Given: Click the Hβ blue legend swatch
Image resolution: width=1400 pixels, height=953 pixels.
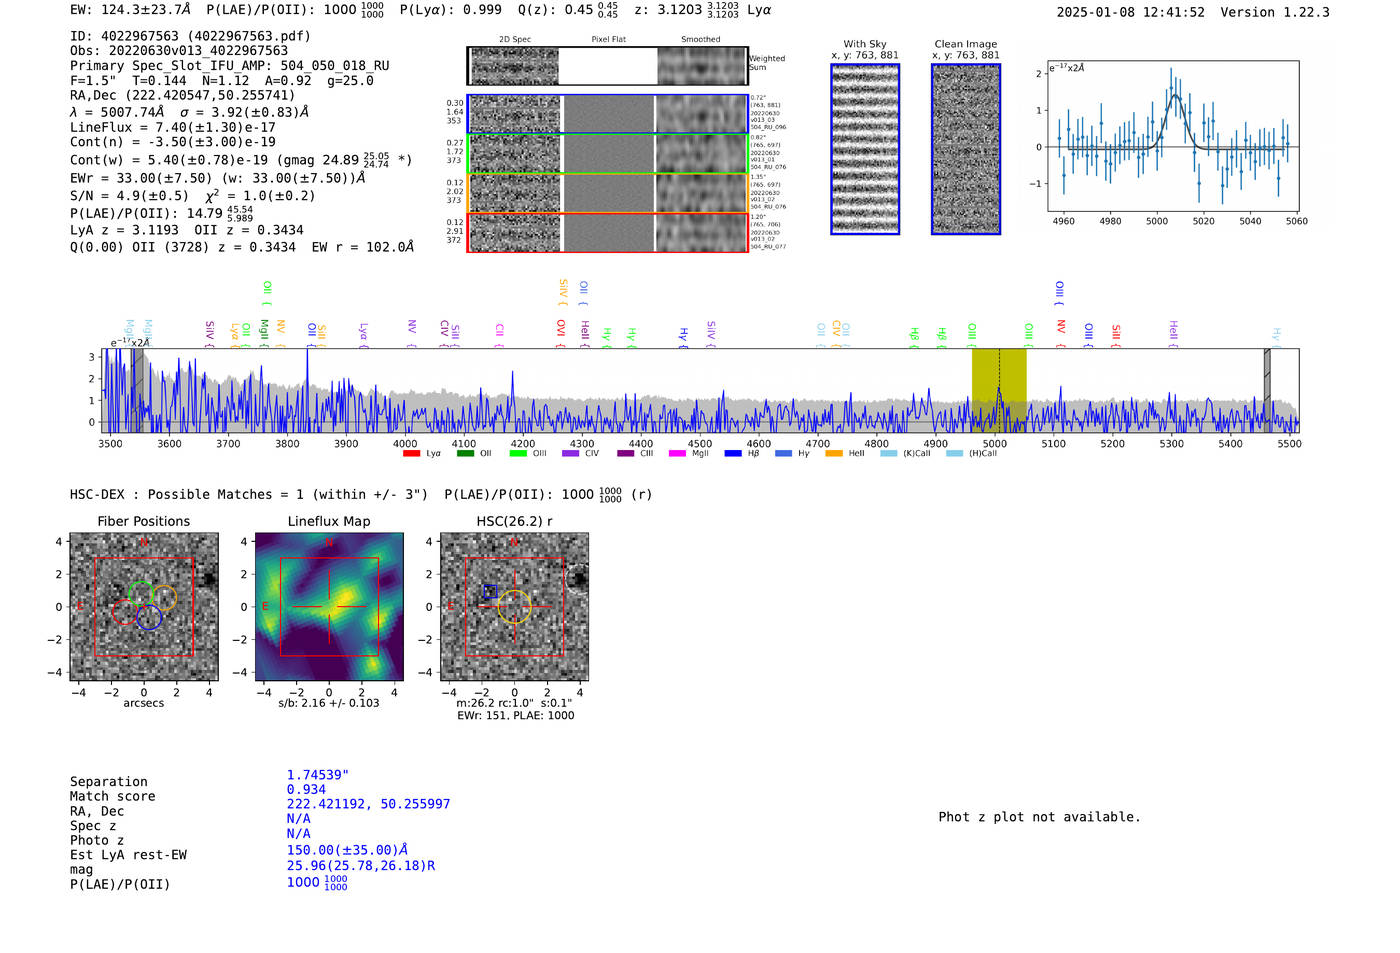Looking at the screenshot, I should tap(733, 454).
